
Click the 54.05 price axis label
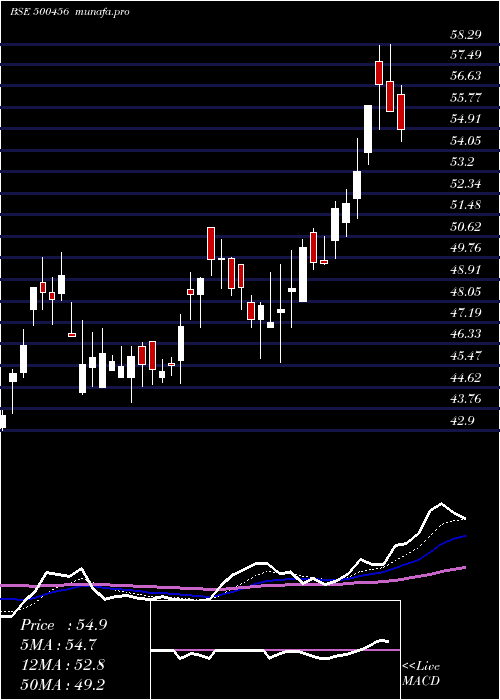pyautogui.click(x=466, y=141)
